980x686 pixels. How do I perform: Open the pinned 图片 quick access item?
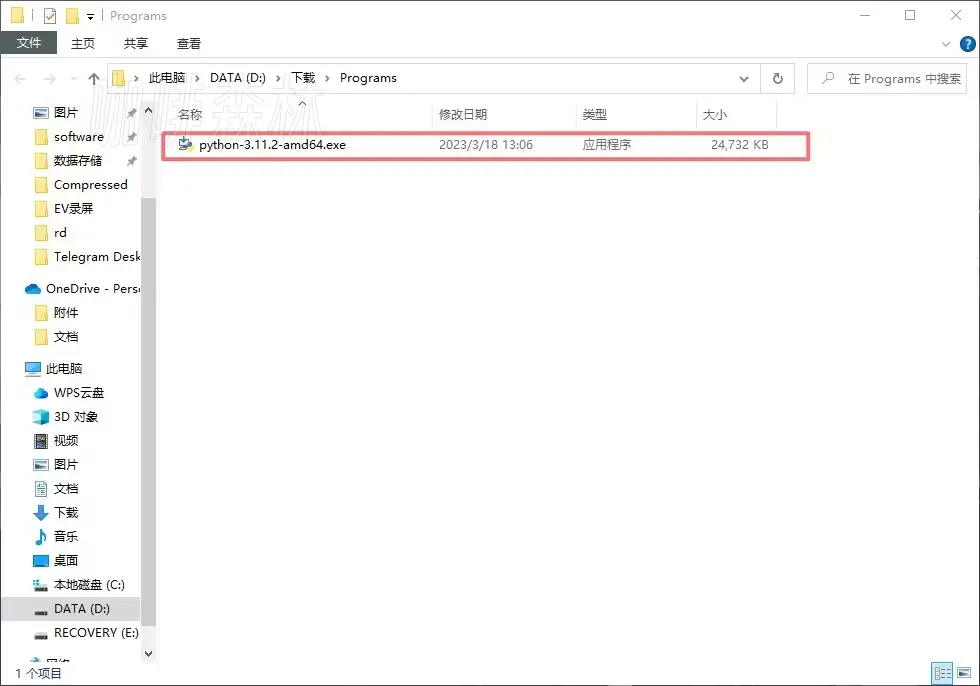pyautogui.click(x=66, y=112)
